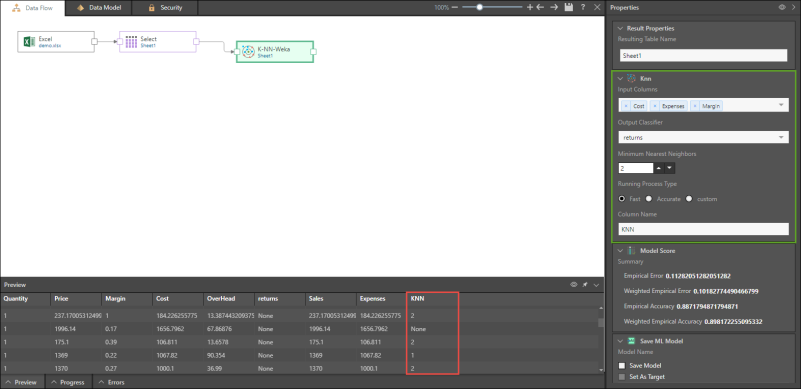Toggle Preview panel eye icon
This screenshot has height=389, width=801.
point(574,285)
